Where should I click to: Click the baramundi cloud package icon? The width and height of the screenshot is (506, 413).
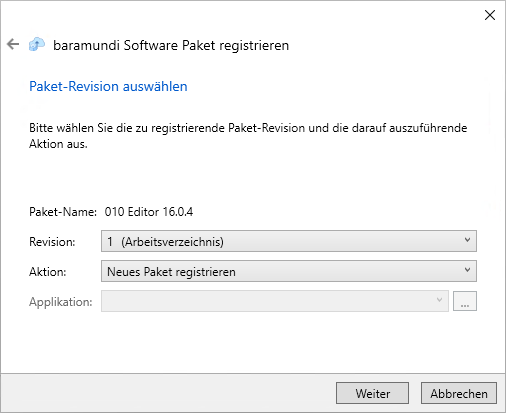coord(37,44)
